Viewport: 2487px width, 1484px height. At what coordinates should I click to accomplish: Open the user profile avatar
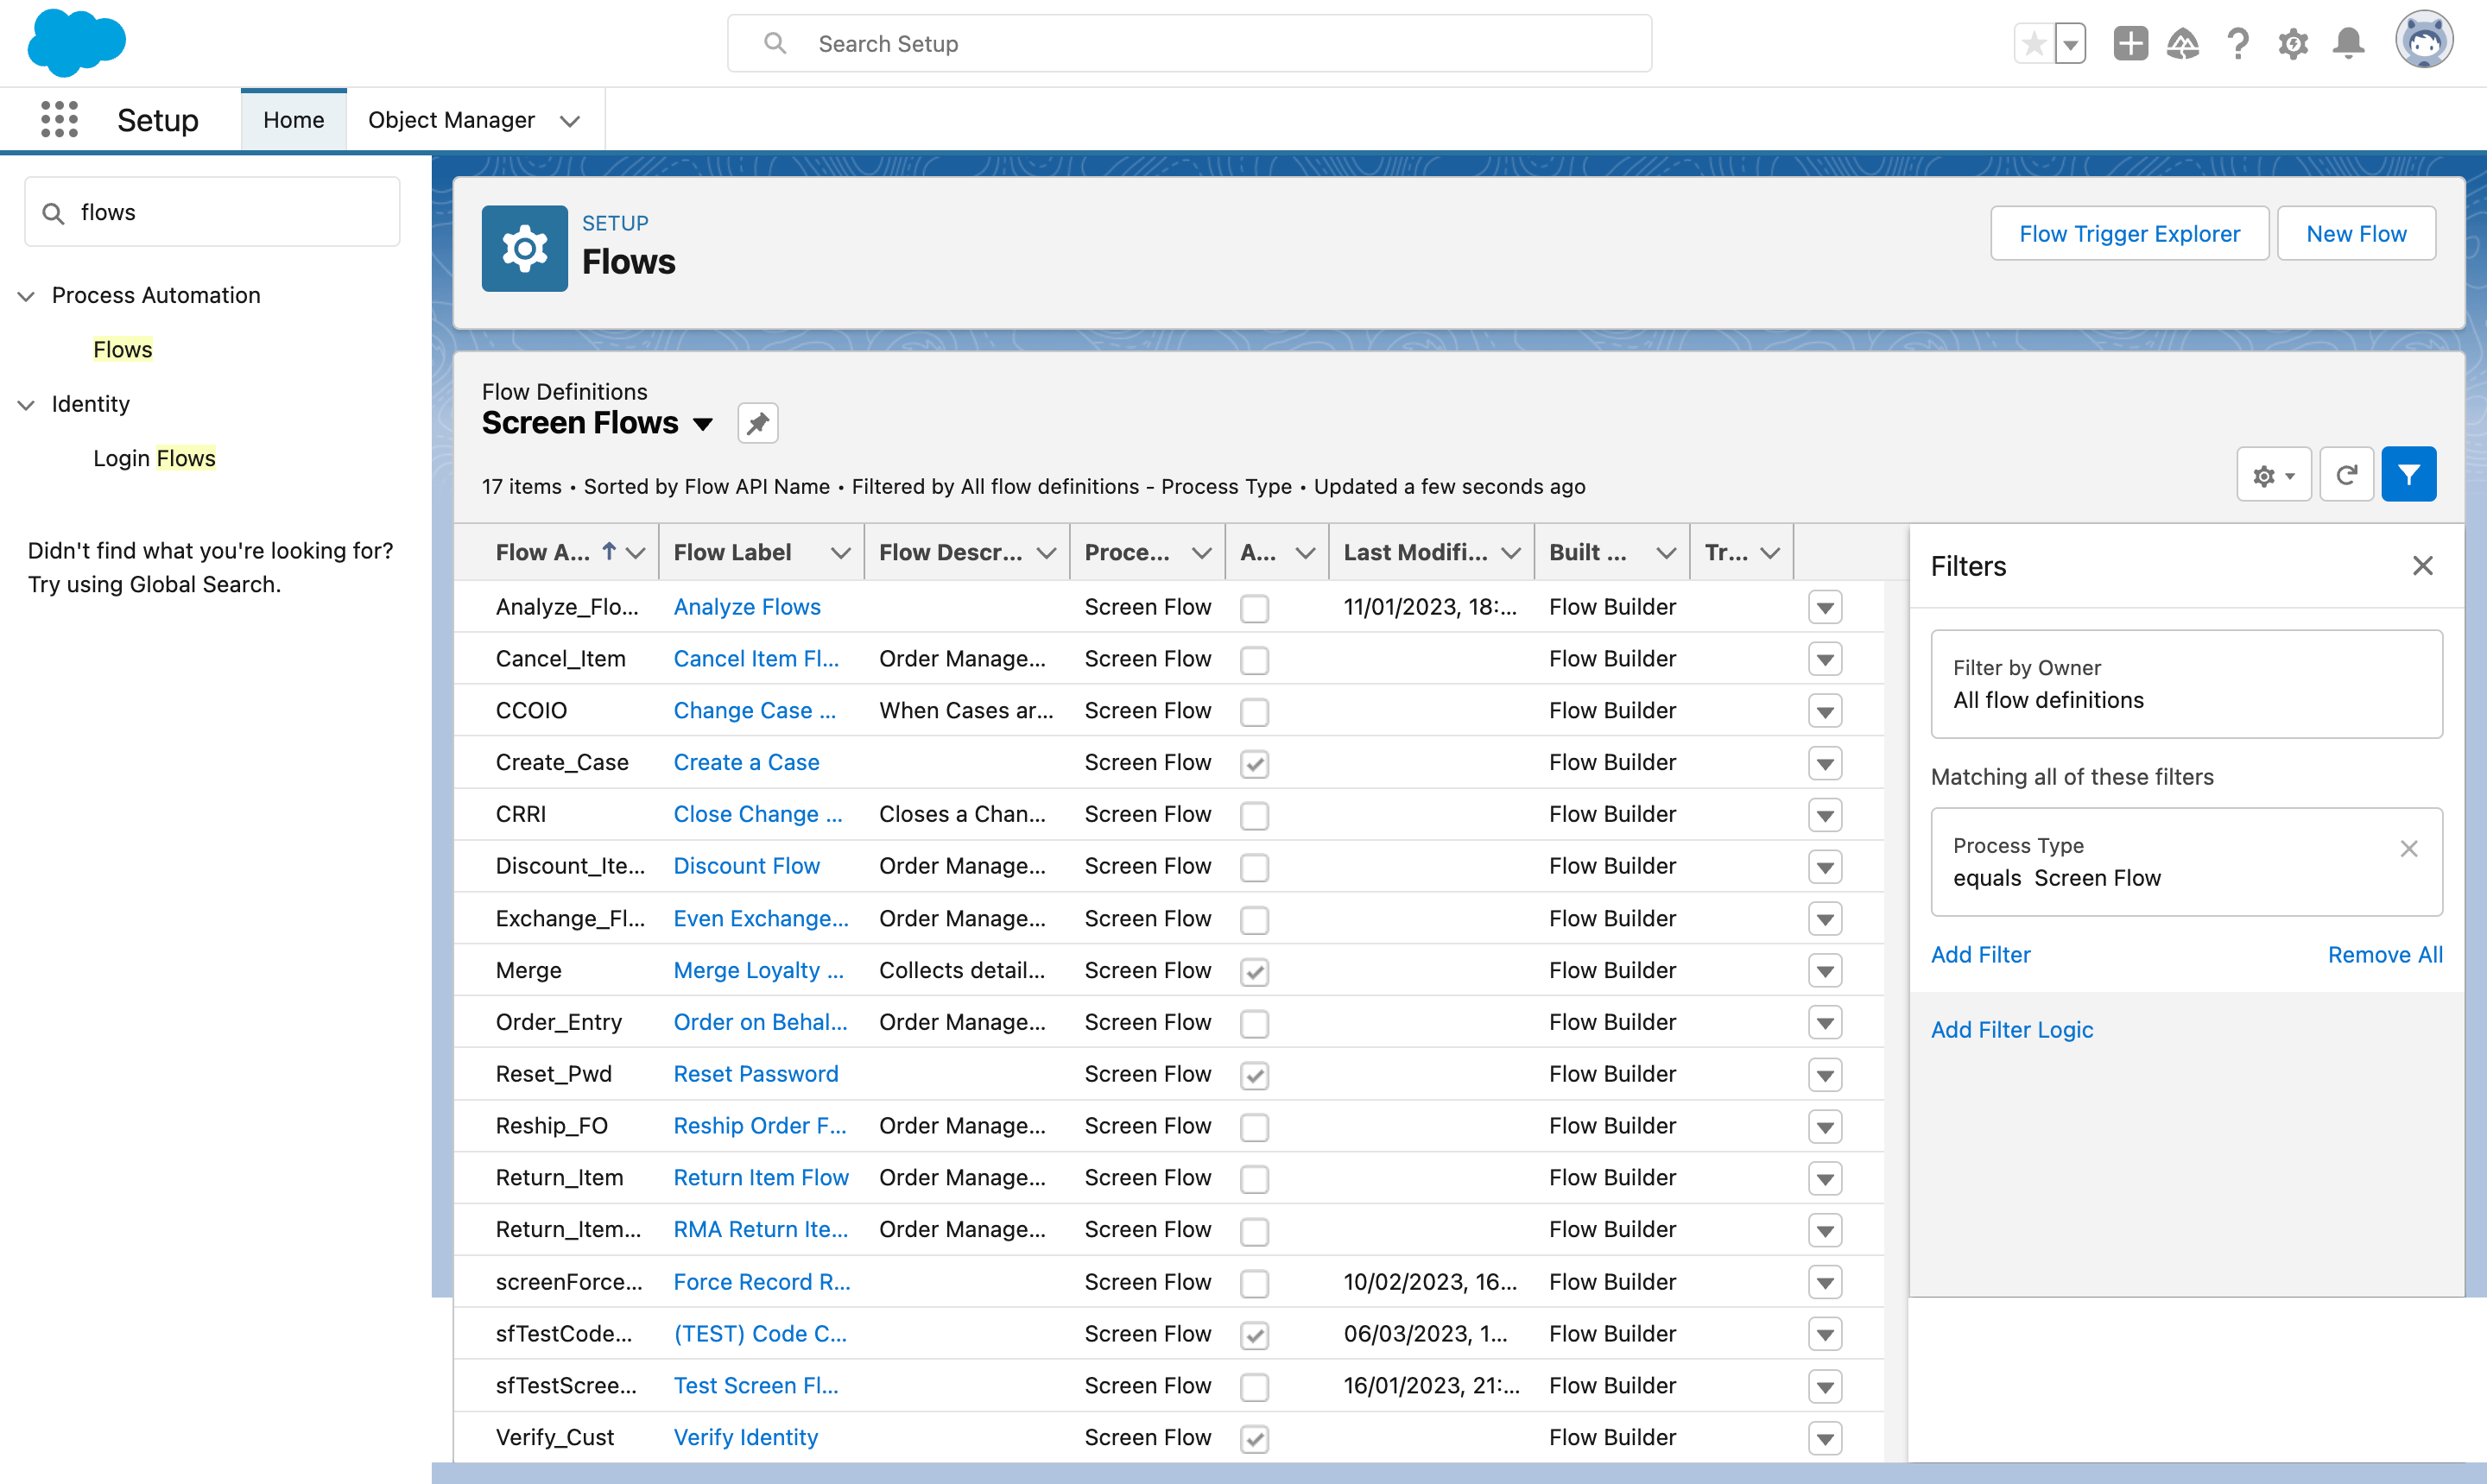click(x=2423, y=41)
